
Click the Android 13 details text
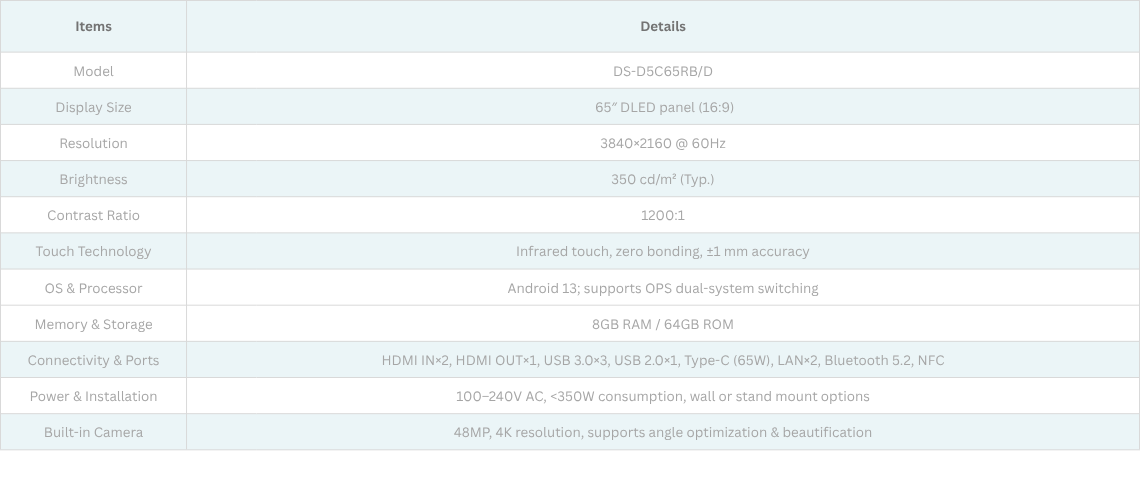pyautogui.click(x=663, y=288)
